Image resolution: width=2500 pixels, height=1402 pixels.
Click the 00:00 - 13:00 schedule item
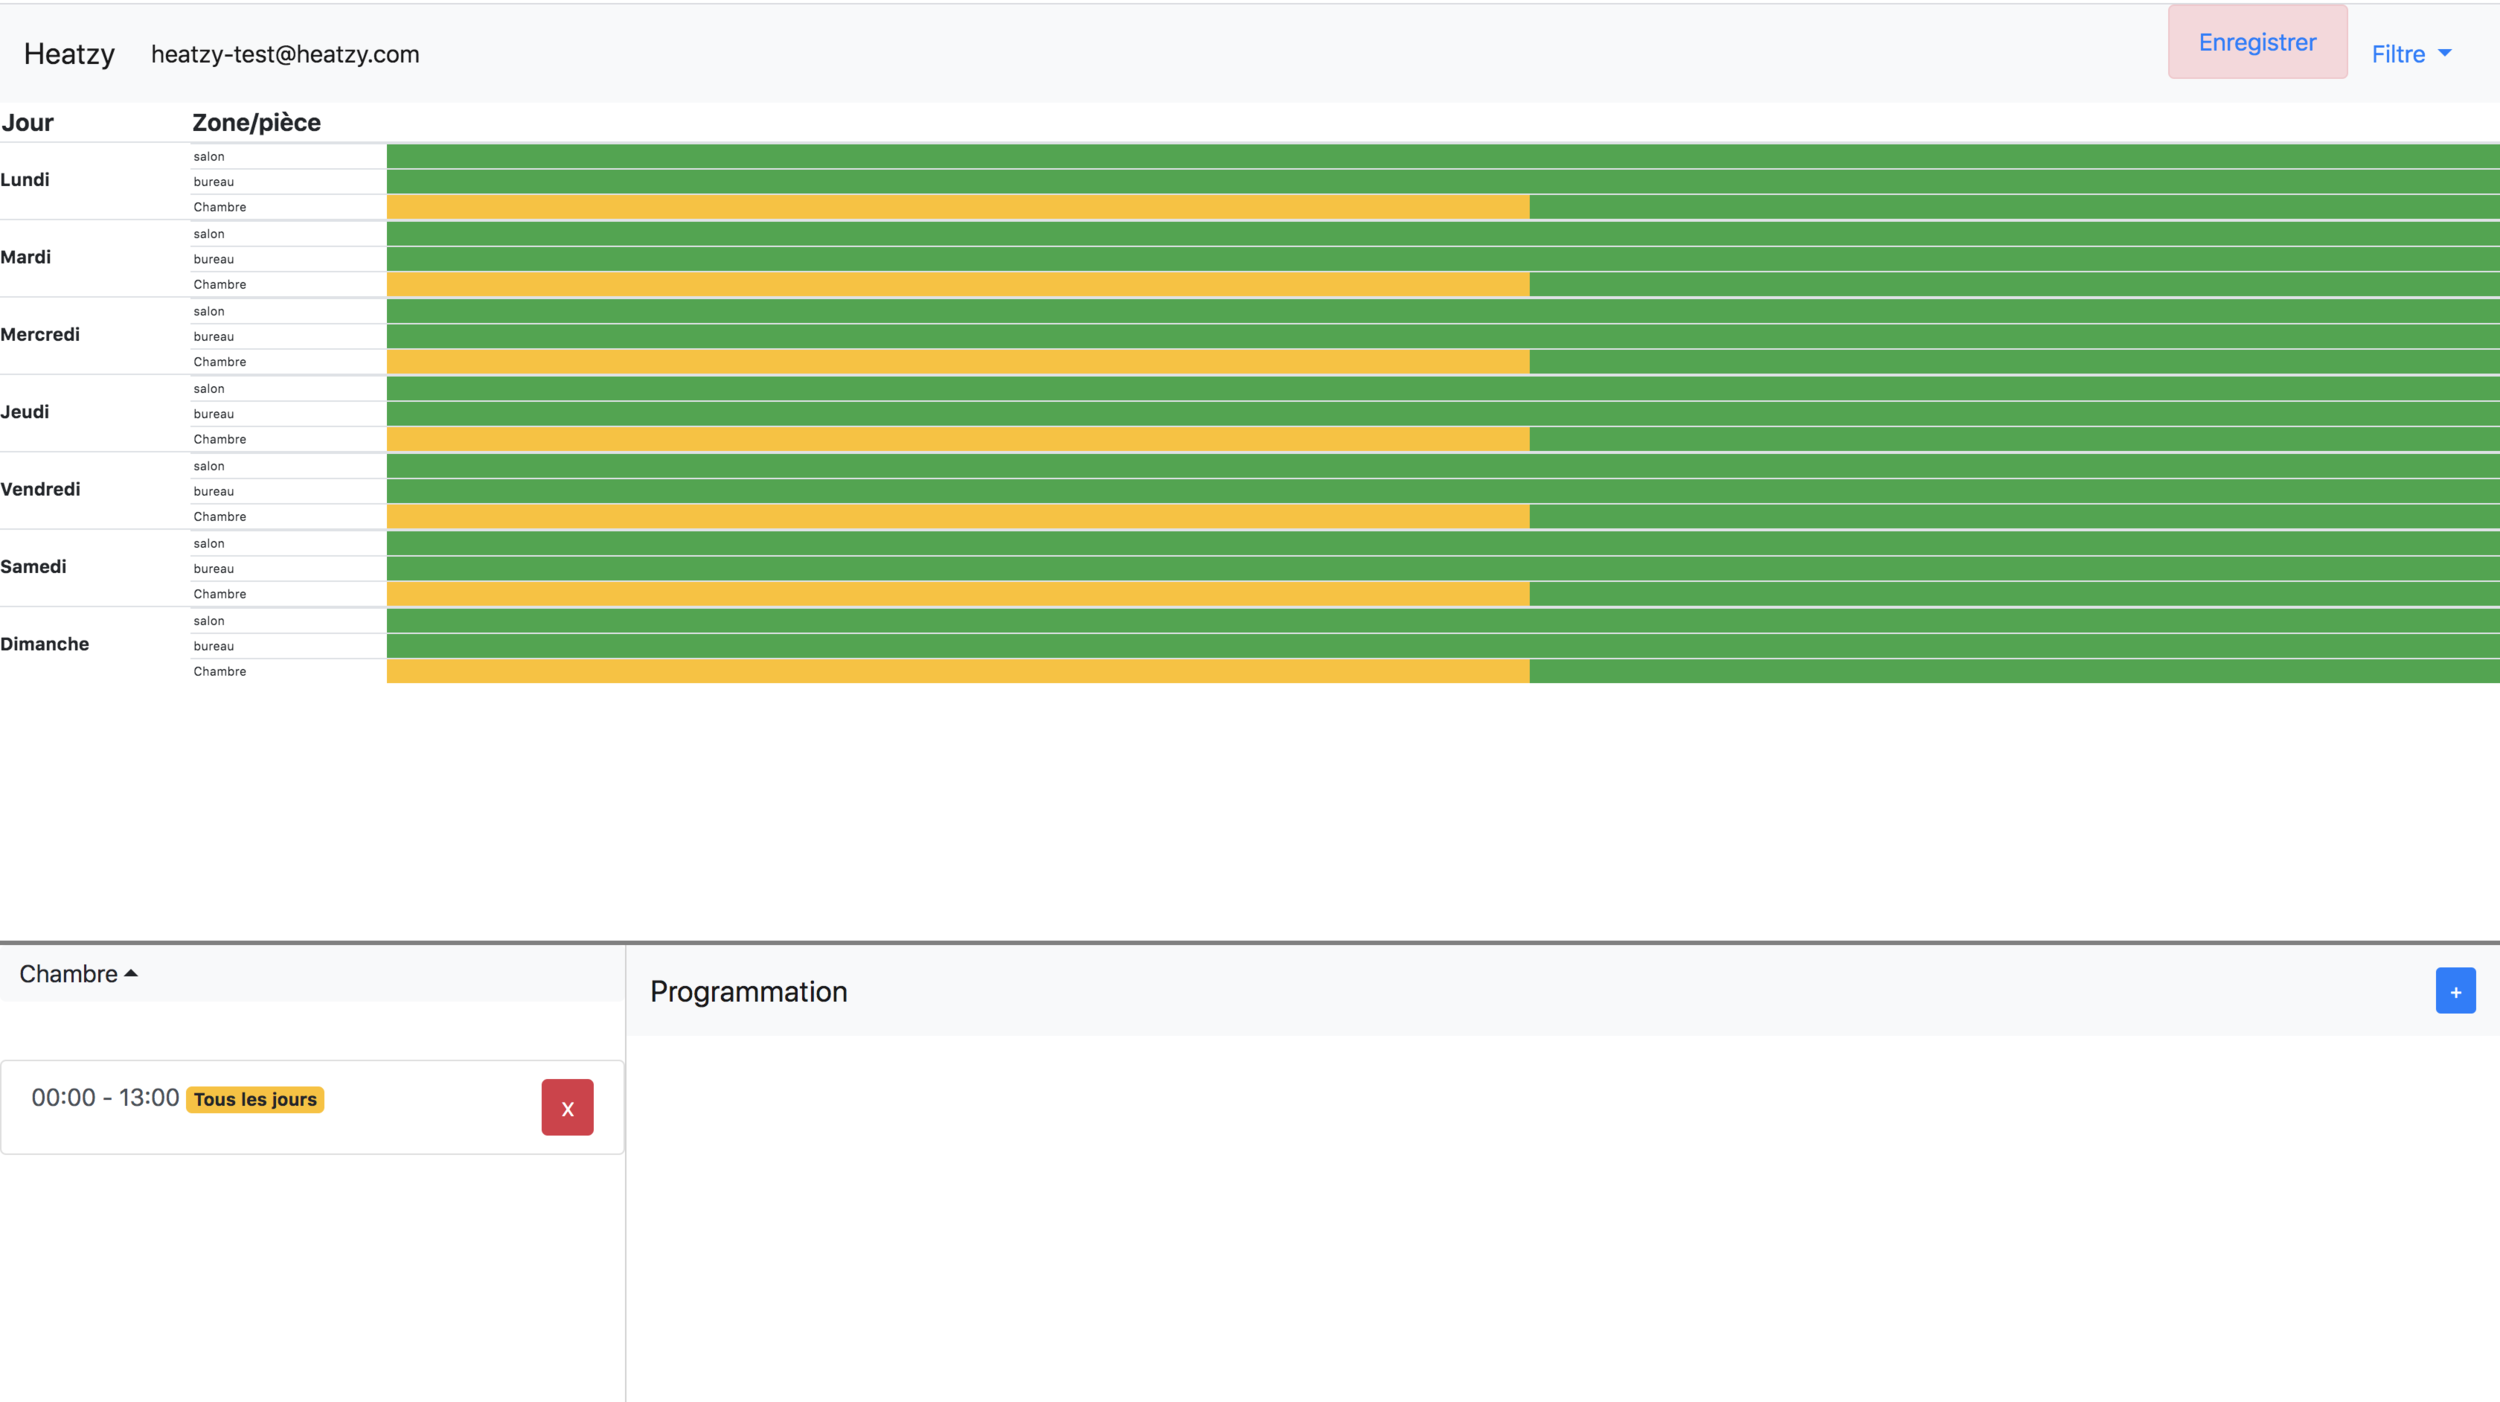[105, 1097]
